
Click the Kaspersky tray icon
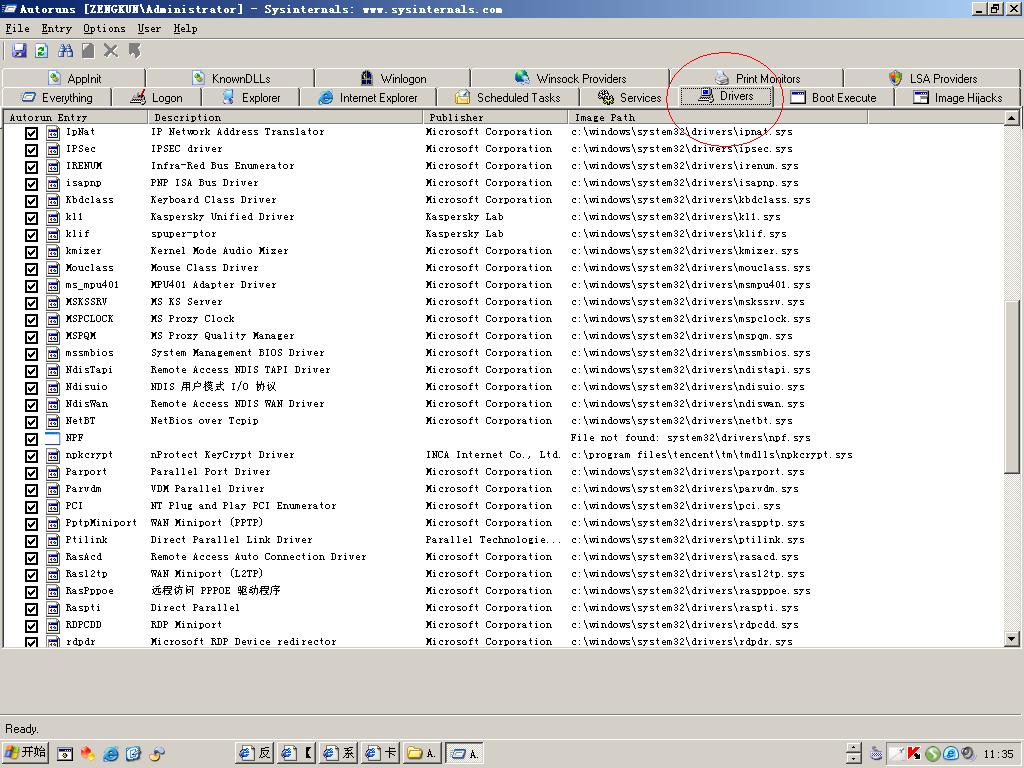914,754
